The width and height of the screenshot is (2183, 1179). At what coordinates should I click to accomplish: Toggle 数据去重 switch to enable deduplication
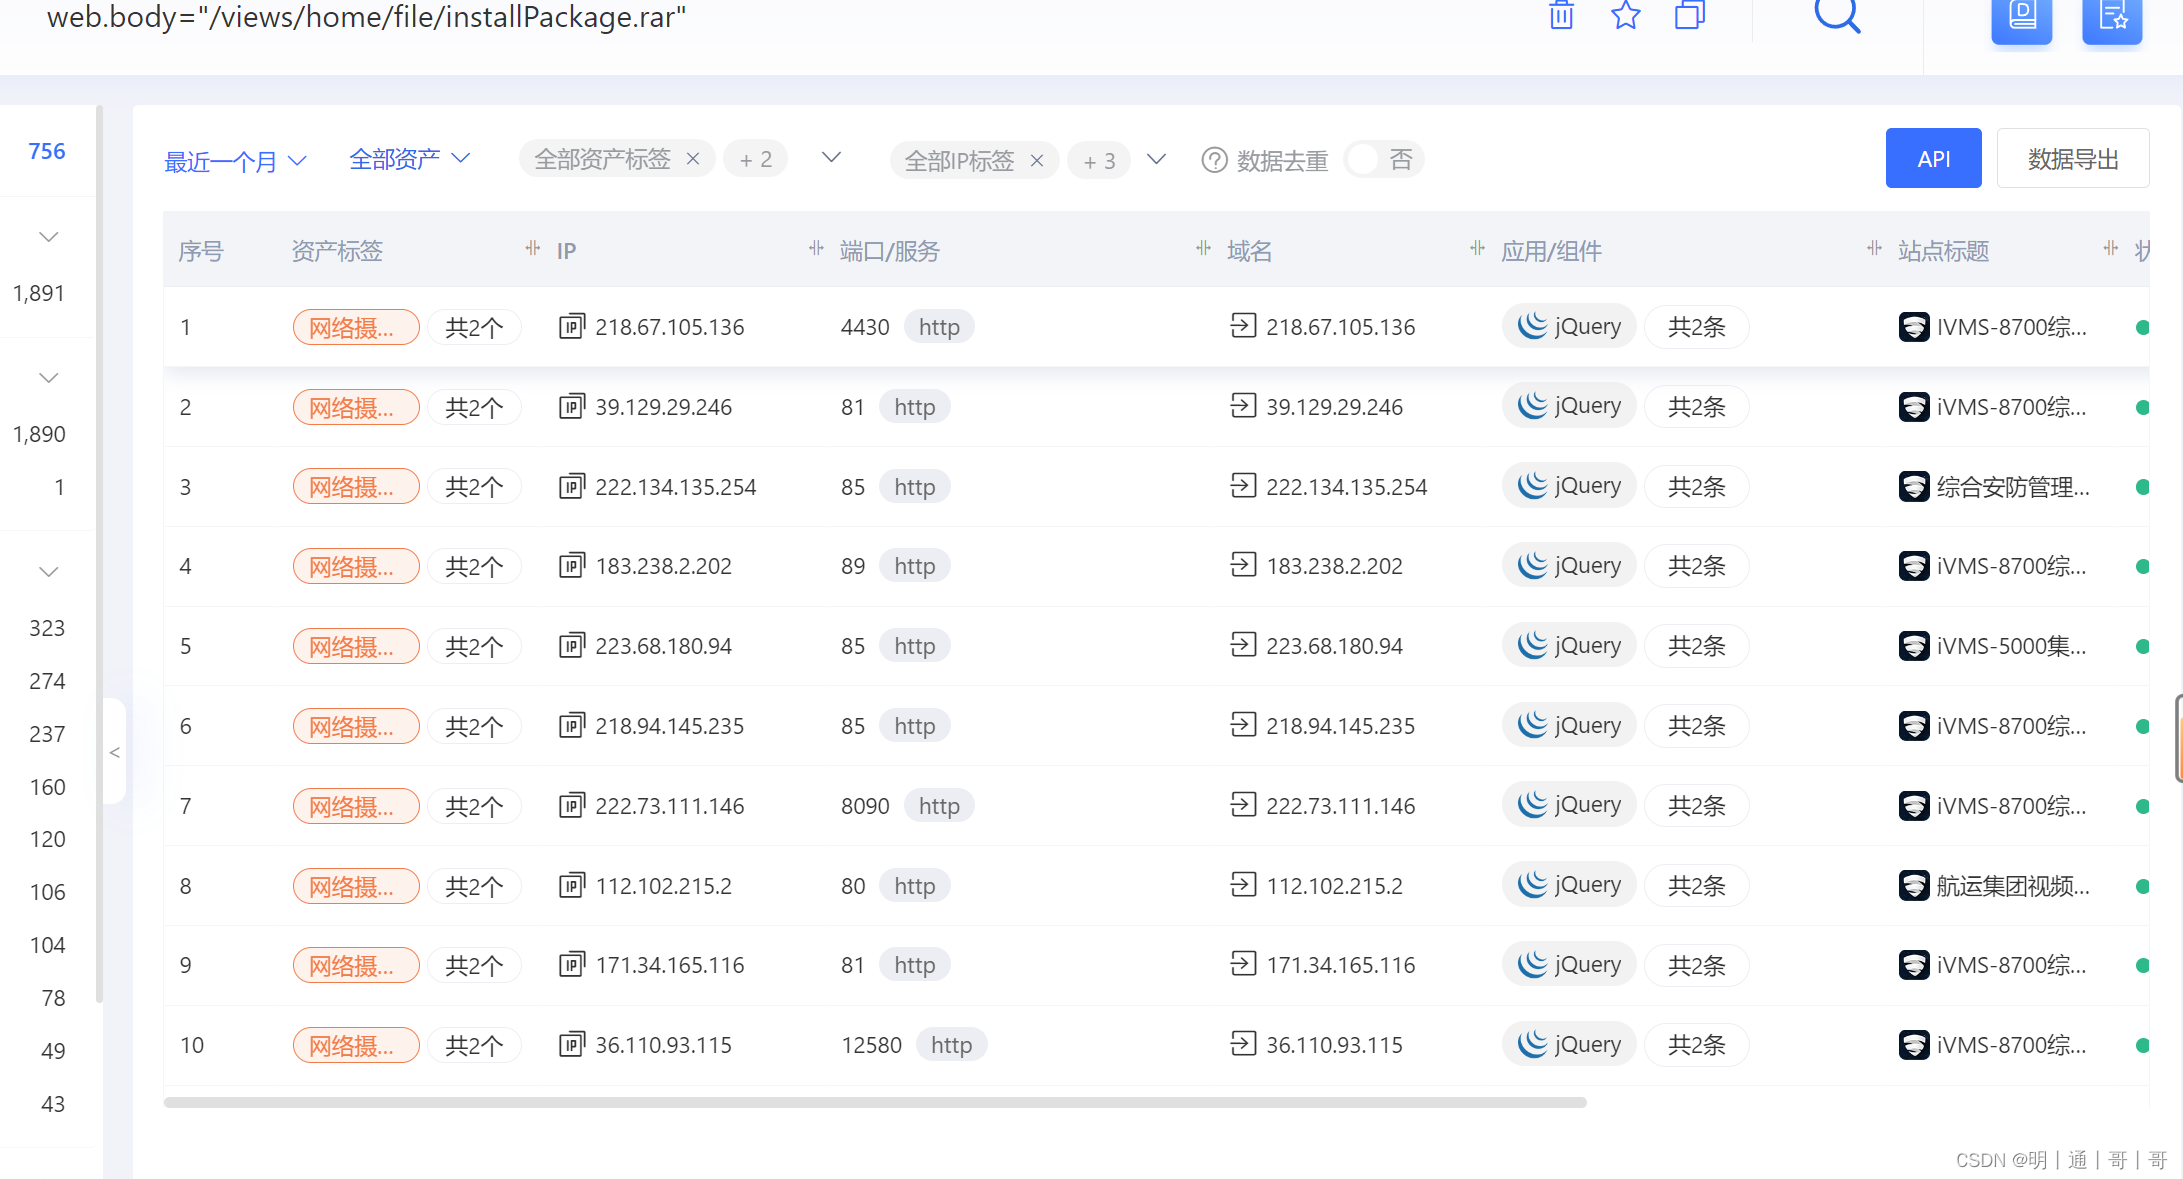coord(1381,159)
